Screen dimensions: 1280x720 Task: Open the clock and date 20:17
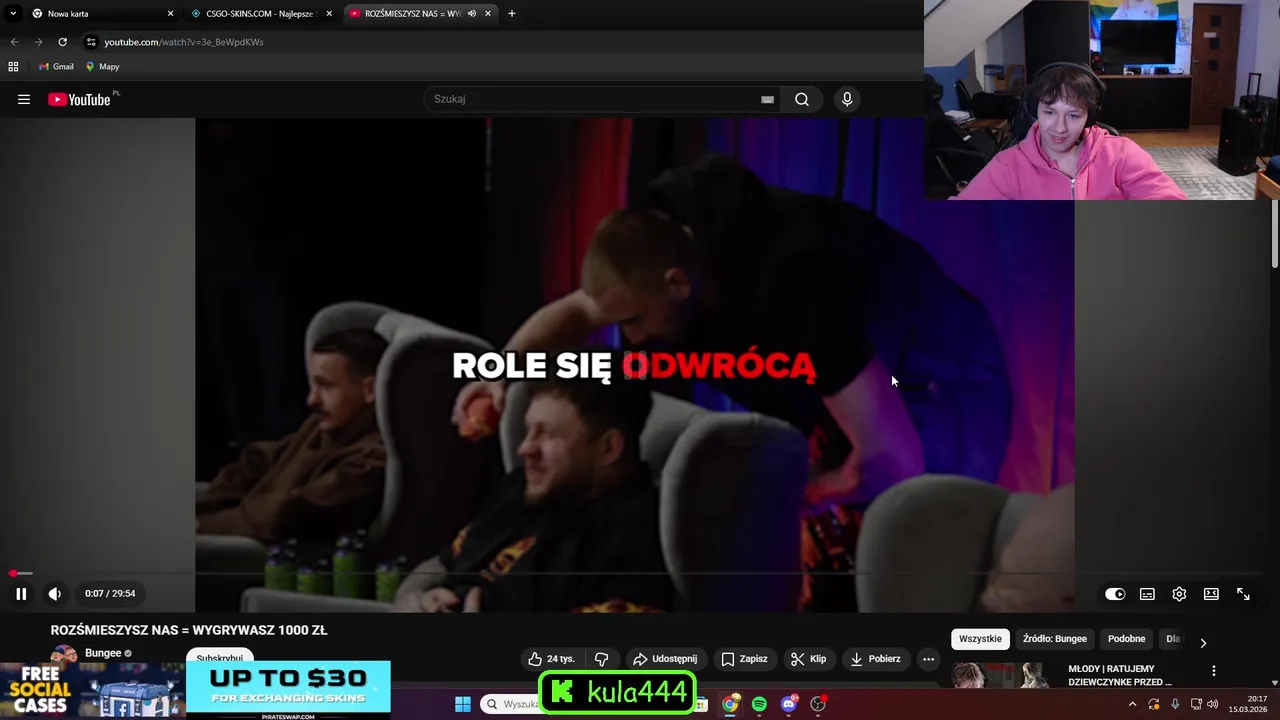(x=1249, y=704)
